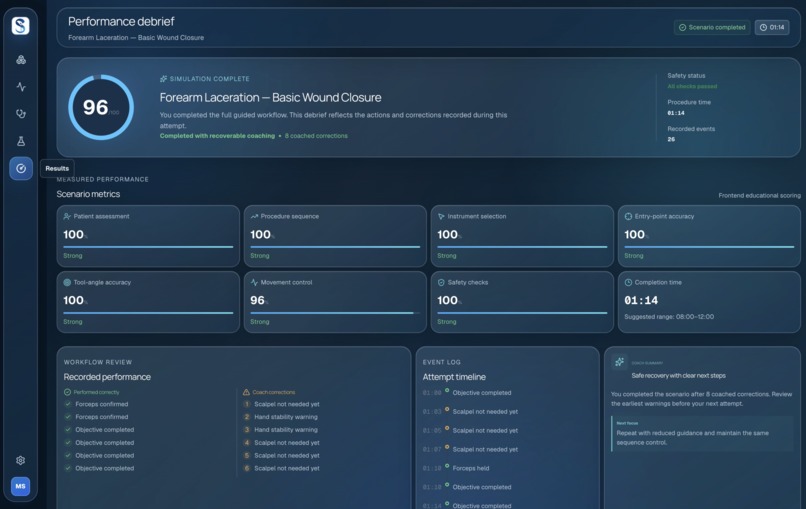The image size is (806, 509).
Task: Click the circular 96 score gauge
Action: click(x=101, y=107)
